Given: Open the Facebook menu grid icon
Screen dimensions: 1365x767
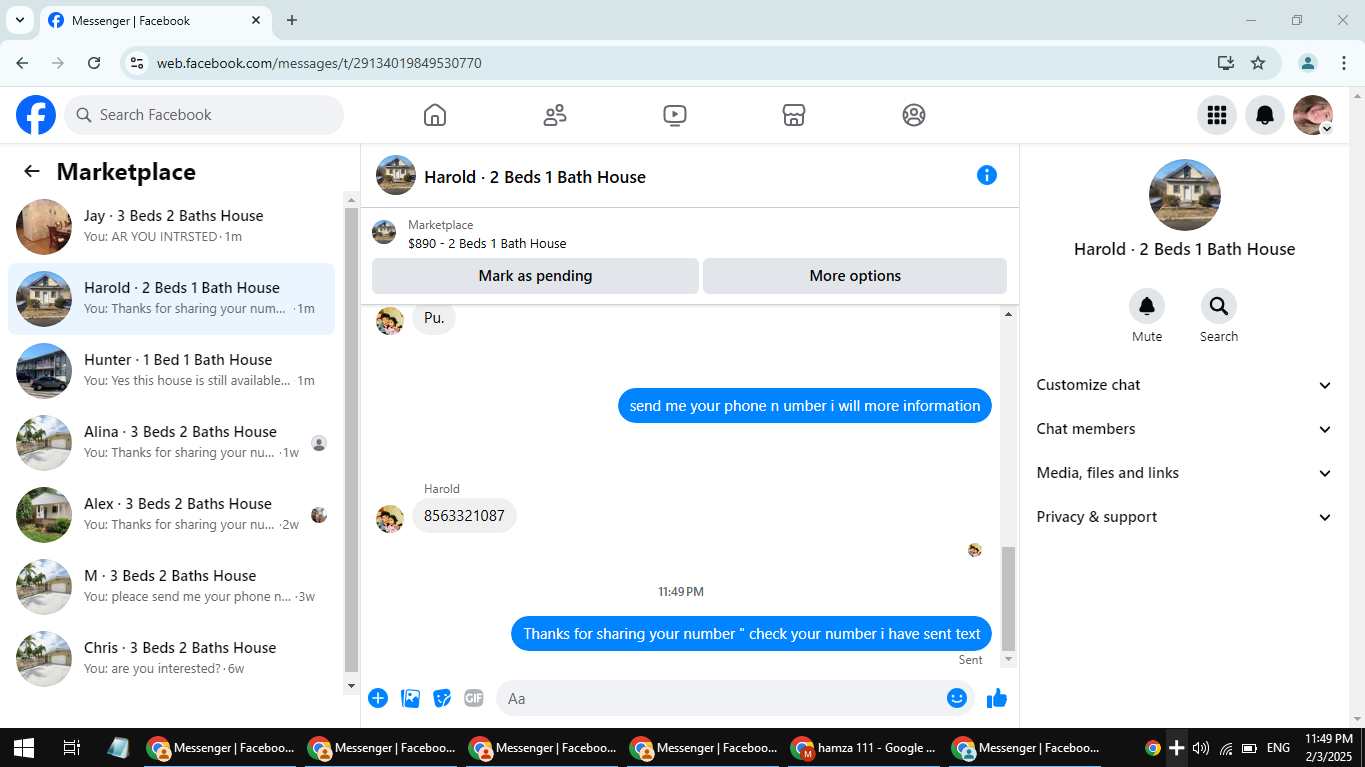Looking at the screenshot, I should (1217, 115).
